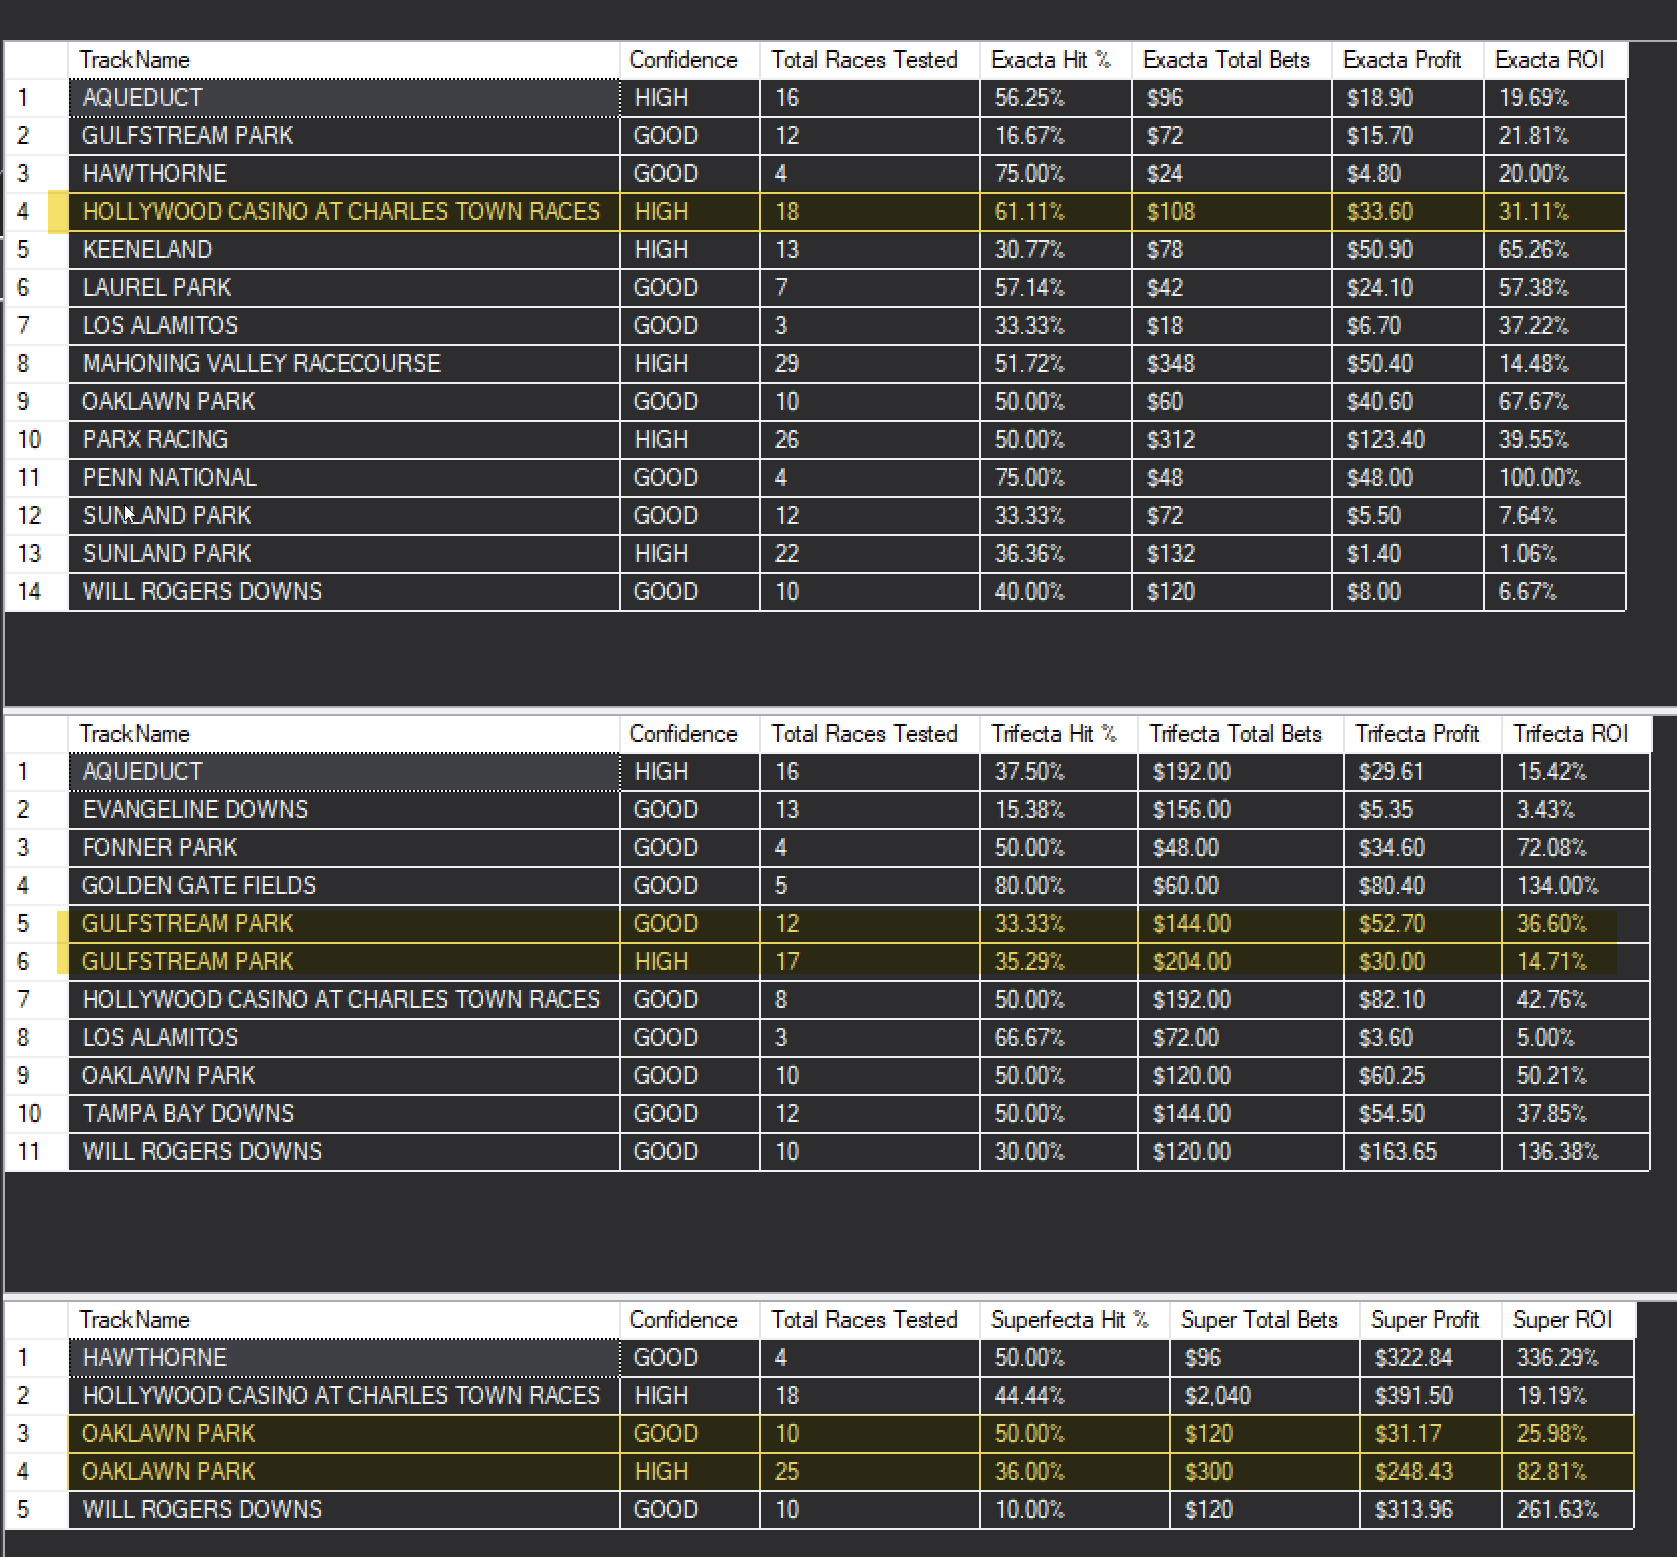This screenshot has height=1557, width=1677.
Task: Click Exacta Total Bets column header
Action: (1232, 60)
